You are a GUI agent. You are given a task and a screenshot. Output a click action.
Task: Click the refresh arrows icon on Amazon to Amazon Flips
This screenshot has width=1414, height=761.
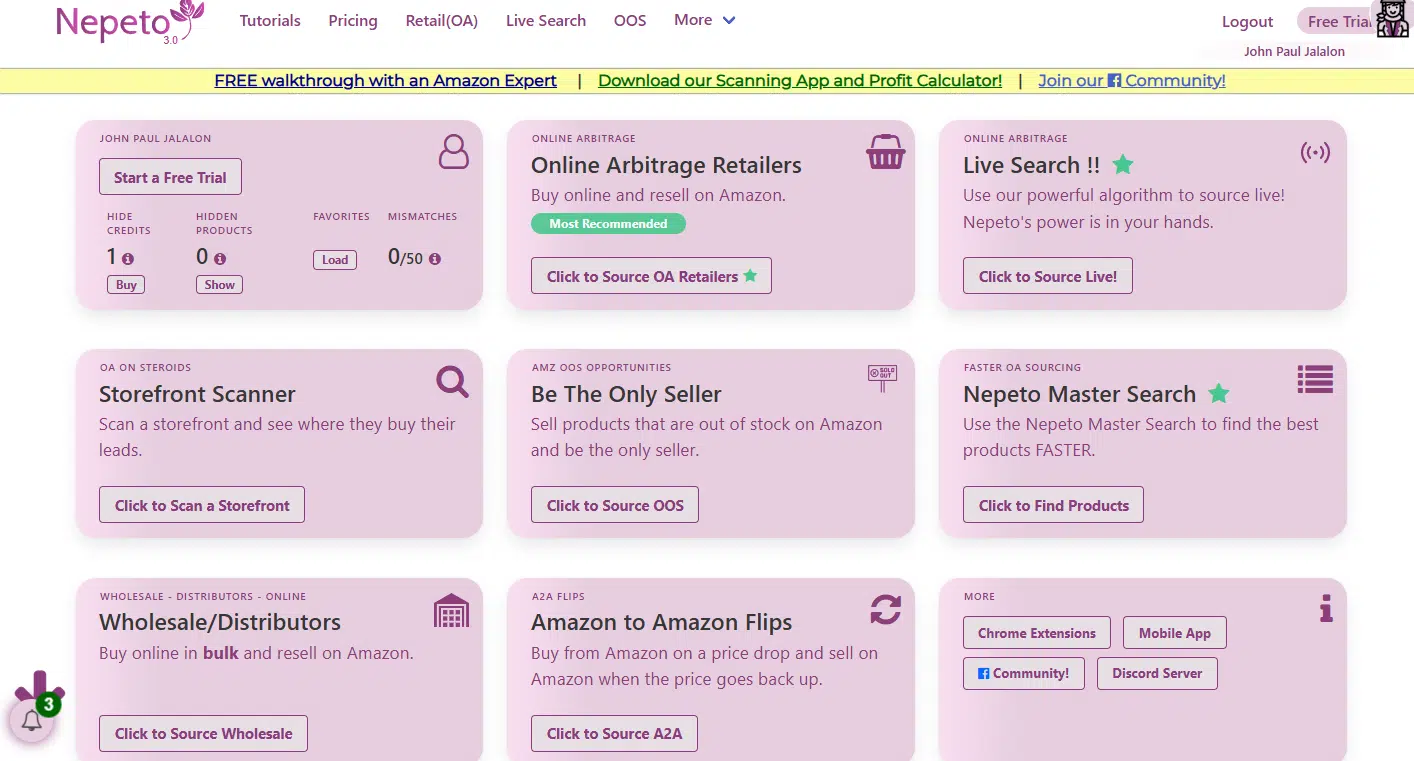(885, 609)
